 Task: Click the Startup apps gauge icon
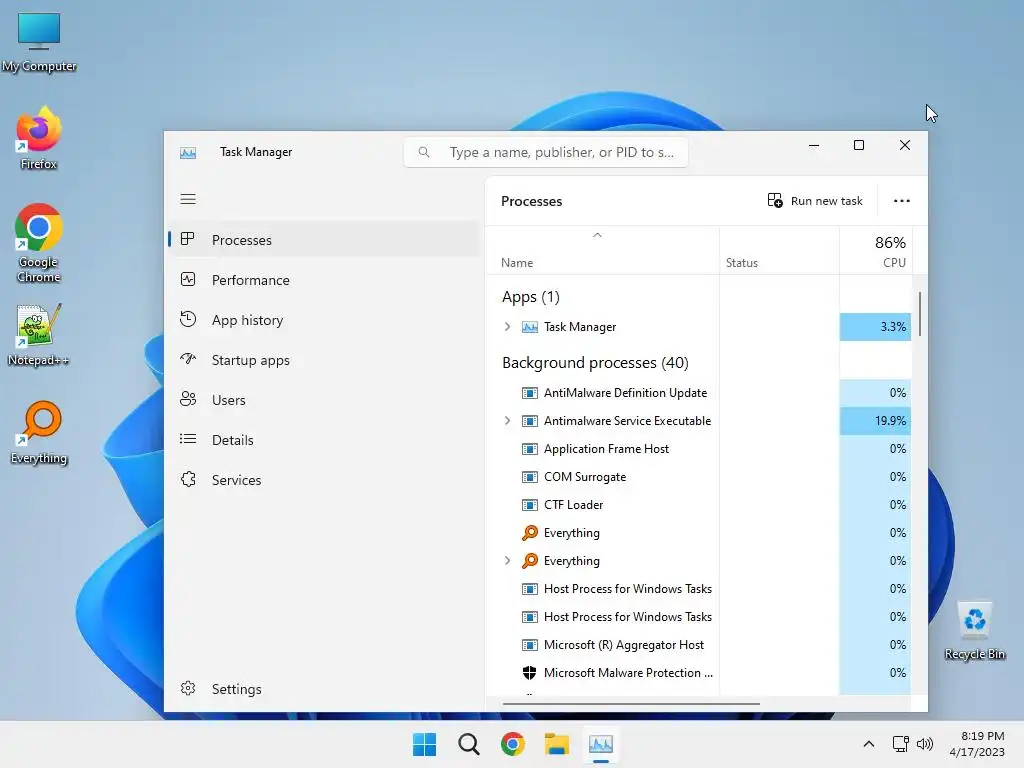(x=187, y=359)
